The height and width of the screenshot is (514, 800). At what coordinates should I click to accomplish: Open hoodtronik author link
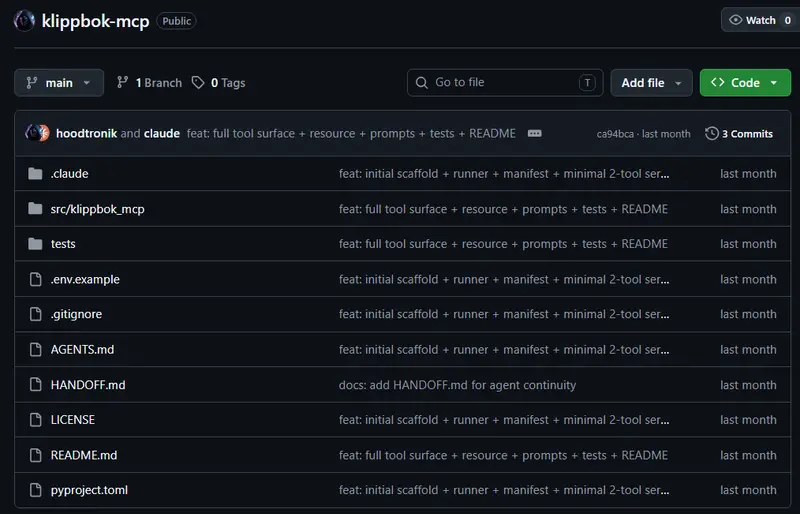[86, 134]
